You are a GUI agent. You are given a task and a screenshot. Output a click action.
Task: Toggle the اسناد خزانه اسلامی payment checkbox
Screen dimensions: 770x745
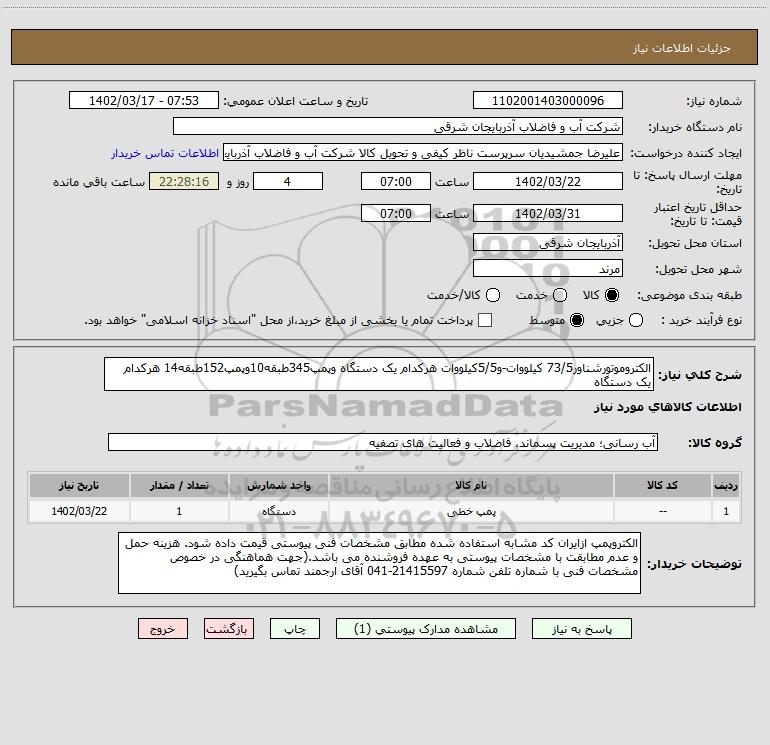485,321
